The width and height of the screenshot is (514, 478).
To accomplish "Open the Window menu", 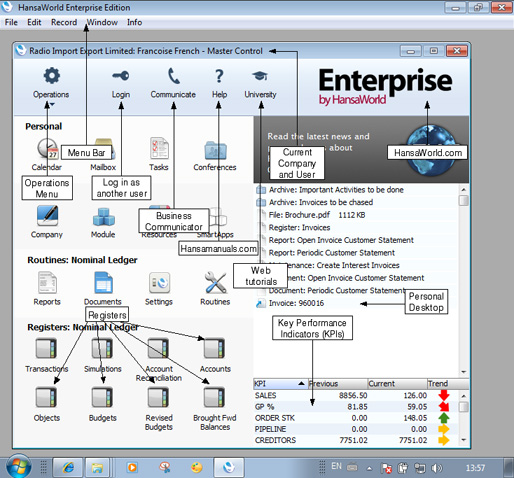I will click(102, 22).
